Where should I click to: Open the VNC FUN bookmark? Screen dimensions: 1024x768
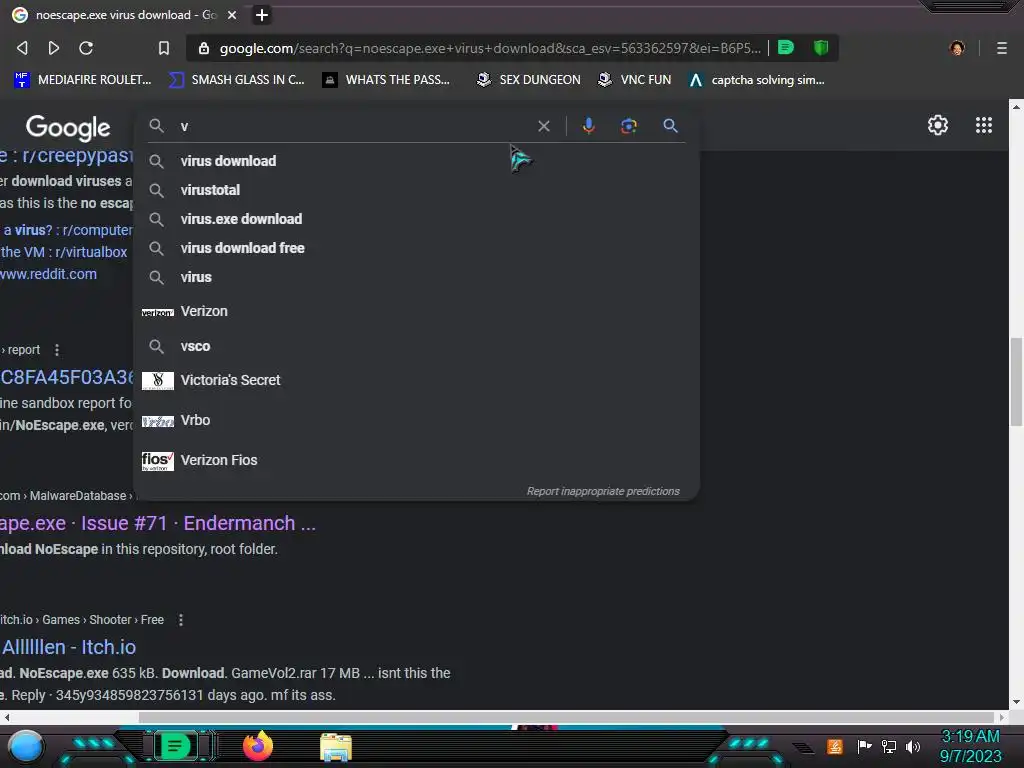634,80
